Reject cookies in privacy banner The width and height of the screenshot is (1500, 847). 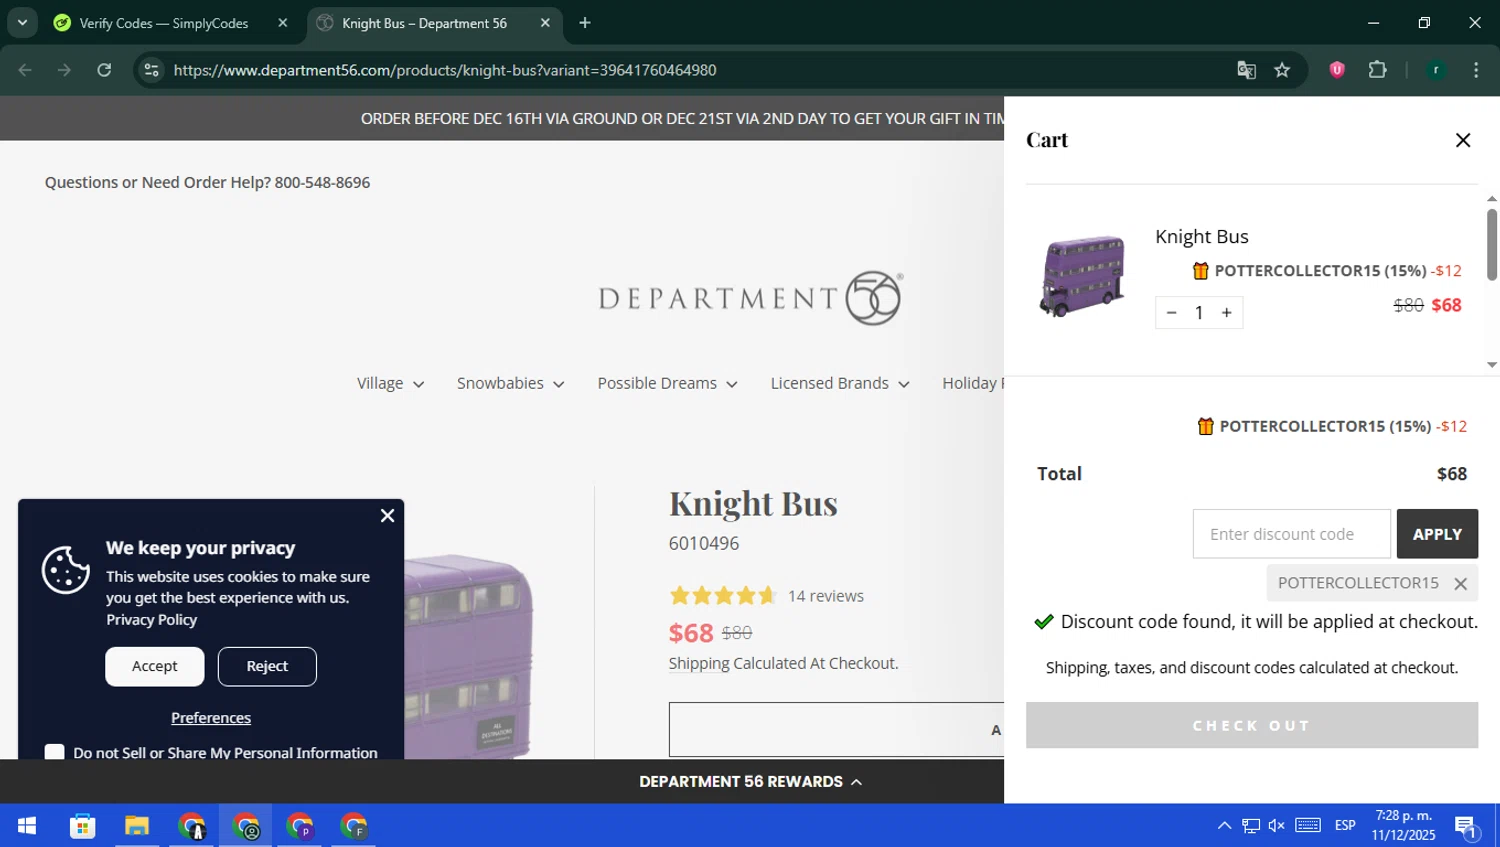coord(267,666)
